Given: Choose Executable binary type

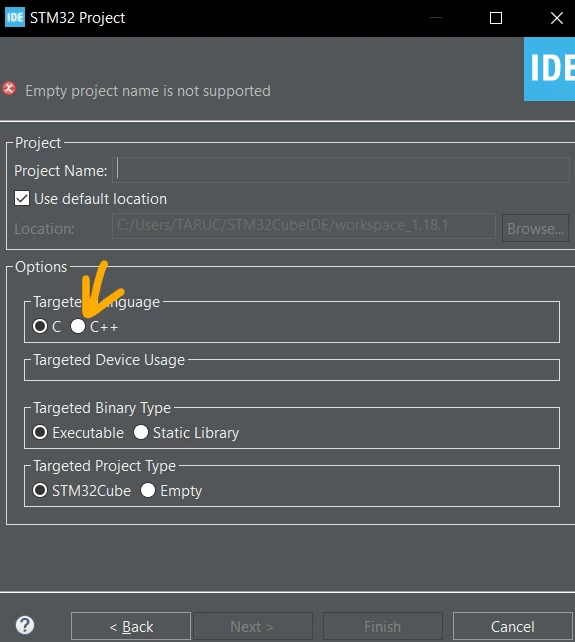Looking at the screenshot, I should click(x=40, y=432).
